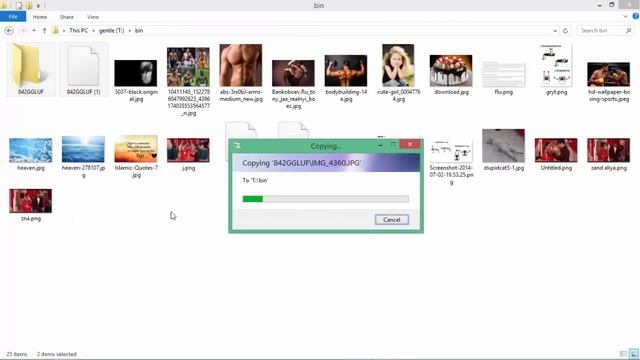Screen dimensions: 640x360
Task: Select the 842GGLUF folder
Action: (31, 69)
